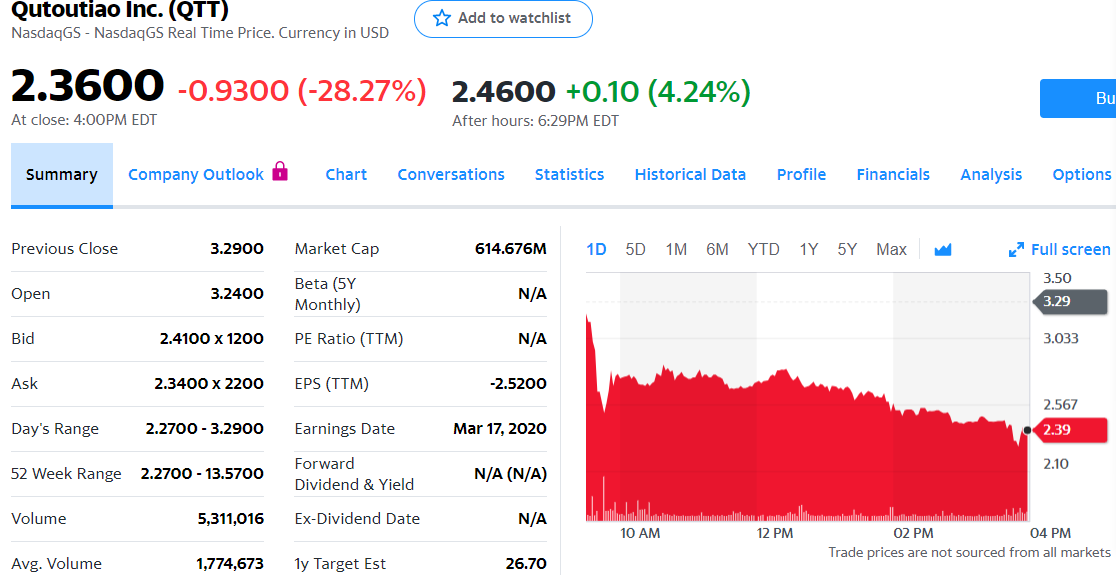The height and width of the screenshot is (575, 1116).
Task: Click the Full screen expand arrows icon
Action: pyautogui.click(x=1016, y=250)
